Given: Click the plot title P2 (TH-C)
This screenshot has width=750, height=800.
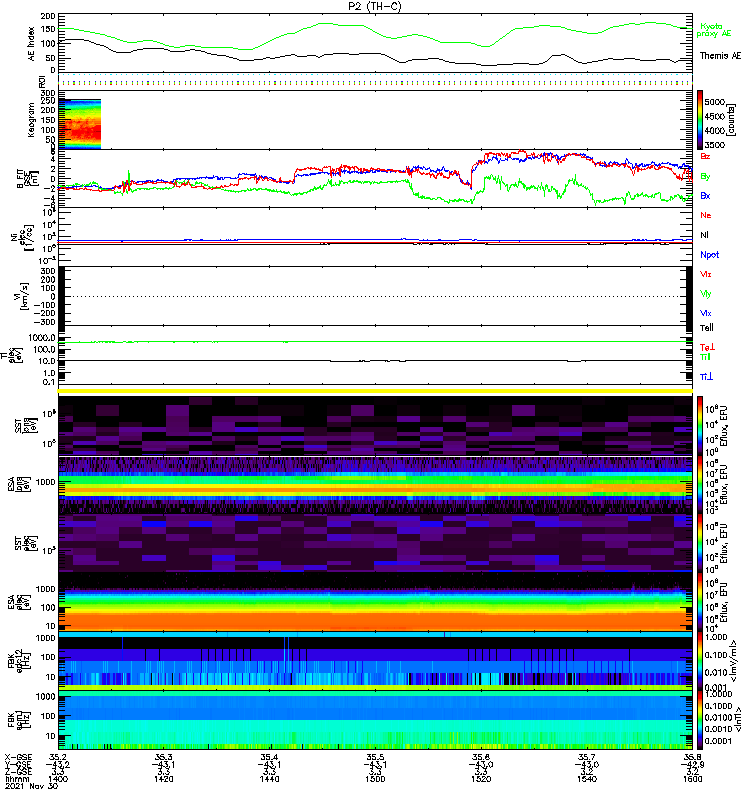Looking at the screenshot, I should (375, 6).
